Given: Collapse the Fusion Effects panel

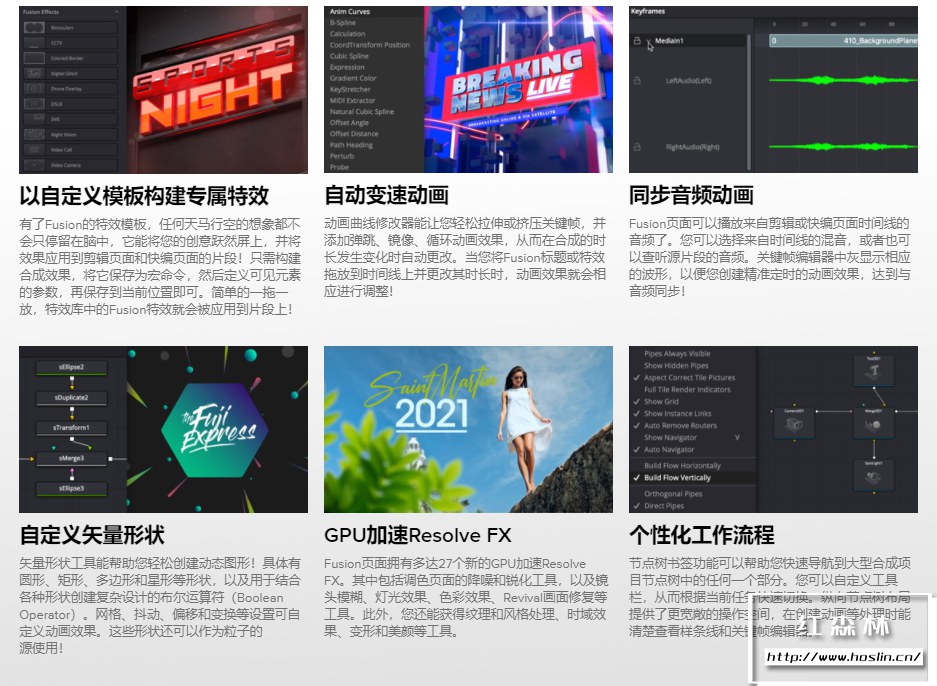Looking at the screenshot, I should [x=114, y=11].
